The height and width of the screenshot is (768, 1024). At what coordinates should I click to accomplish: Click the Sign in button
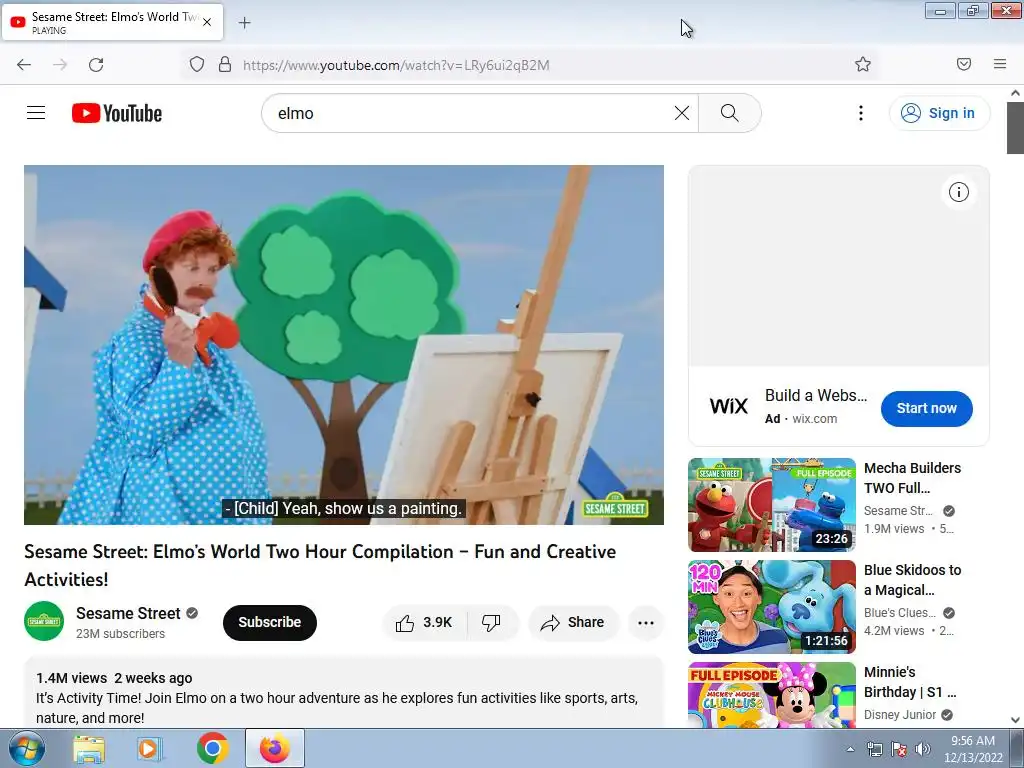click(939, 113)
